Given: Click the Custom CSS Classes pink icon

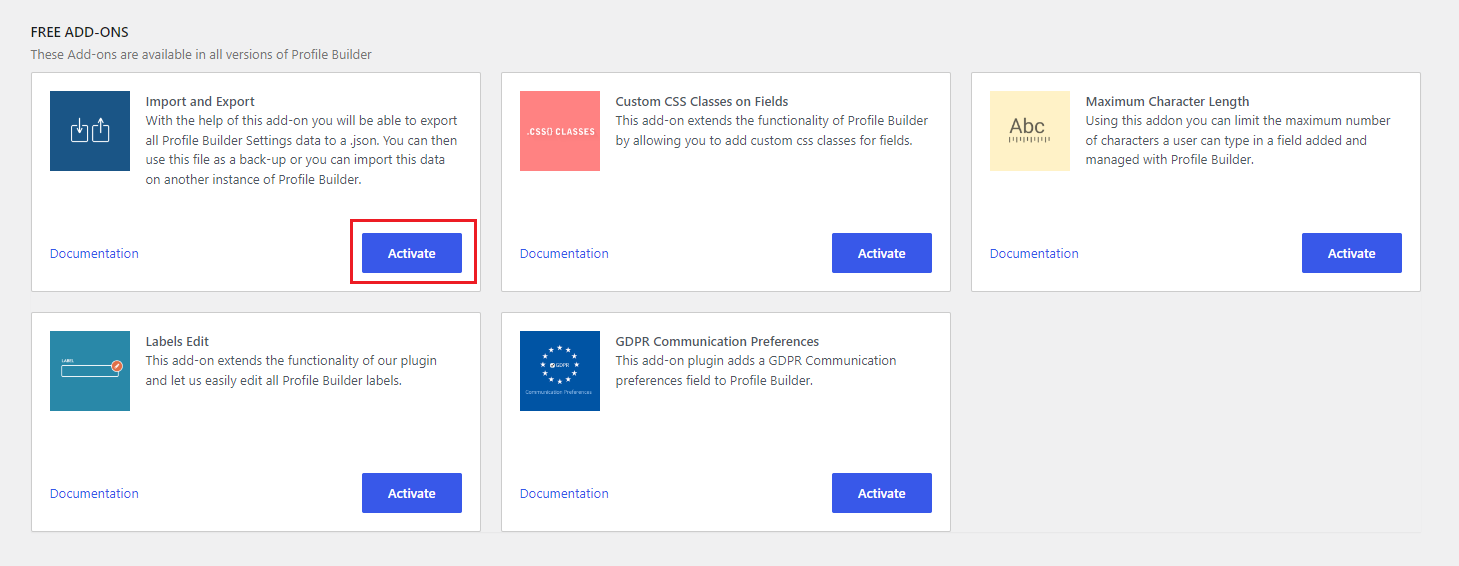Looking at the screenshot, I should pyautogui.click(x=560, y=131).
